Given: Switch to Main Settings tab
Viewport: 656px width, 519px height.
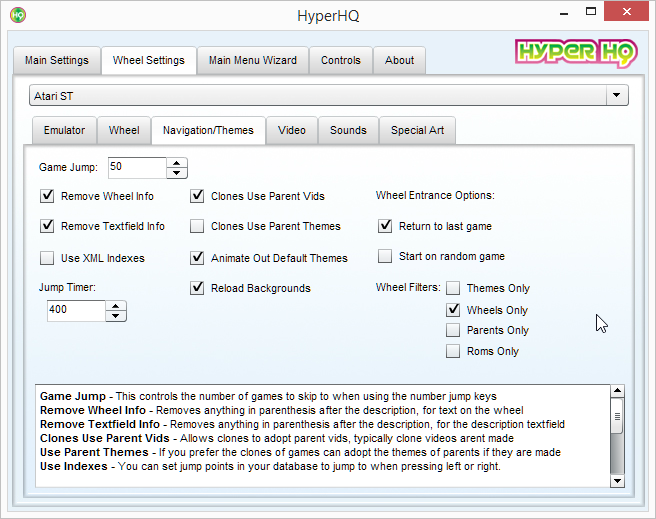Looking at the screenshot, I should pyautogui.click(x=56, y=60).
